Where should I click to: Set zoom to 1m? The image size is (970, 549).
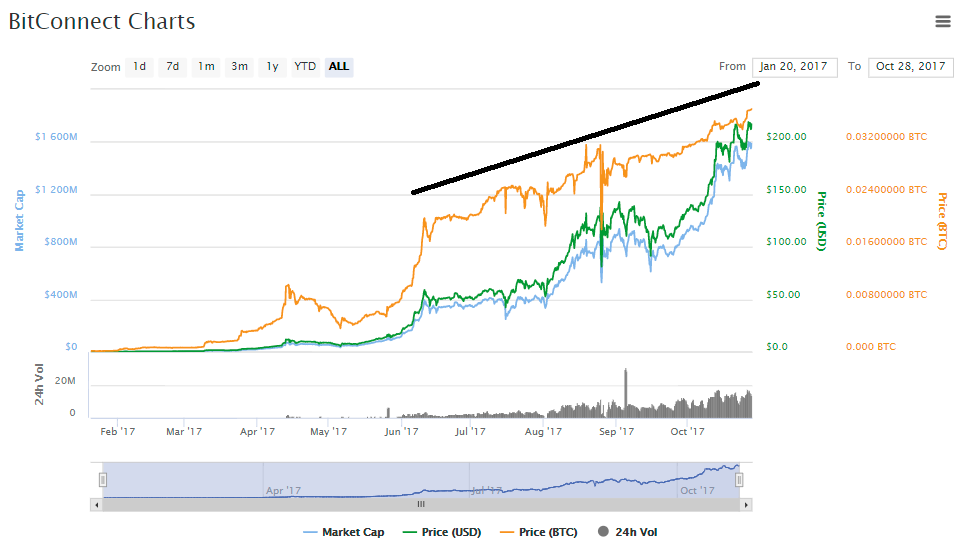(x=206, y=66)
